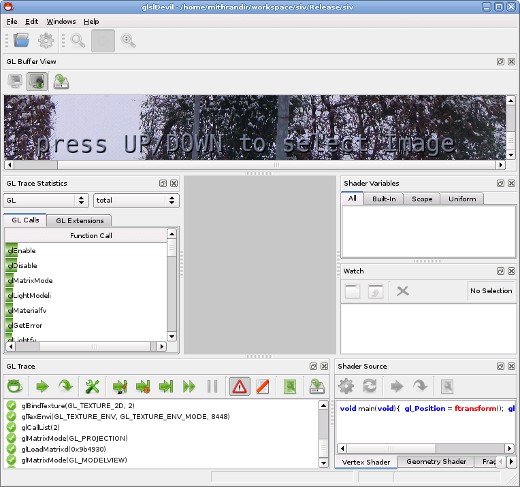Jump to user defined call icon
Viewport: 520px width, 487px height.
tap(166, 387)
